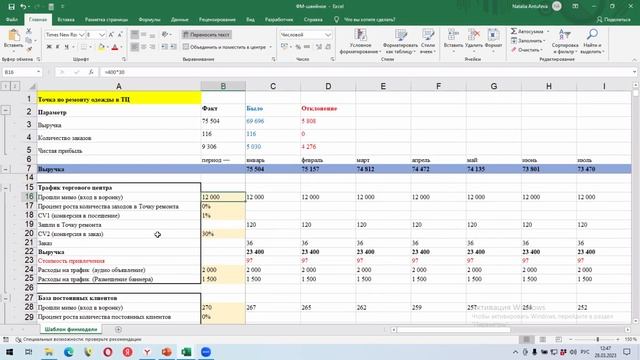Open Excel from the Windows taskbar
The image size is (640, 360).
coord(186,352)
